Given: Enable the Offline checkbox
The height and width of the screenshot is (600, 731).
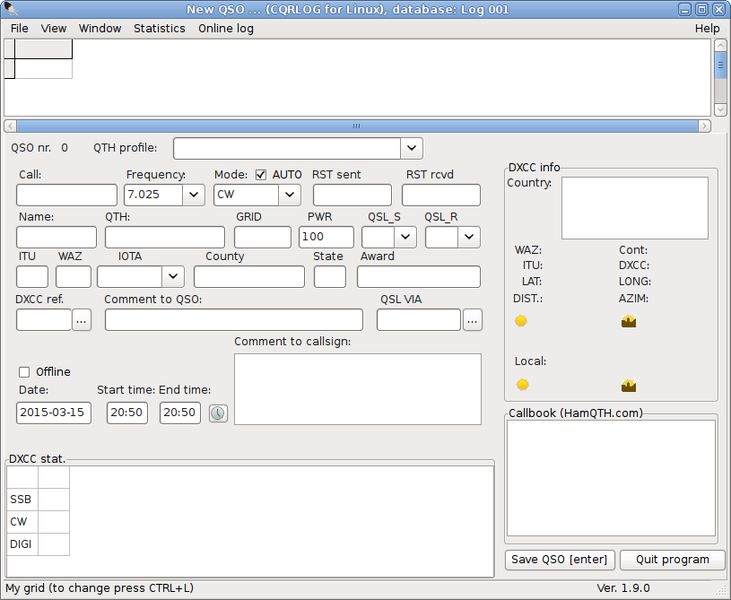Looking at the screenshot, I should [x=24, y=372].
